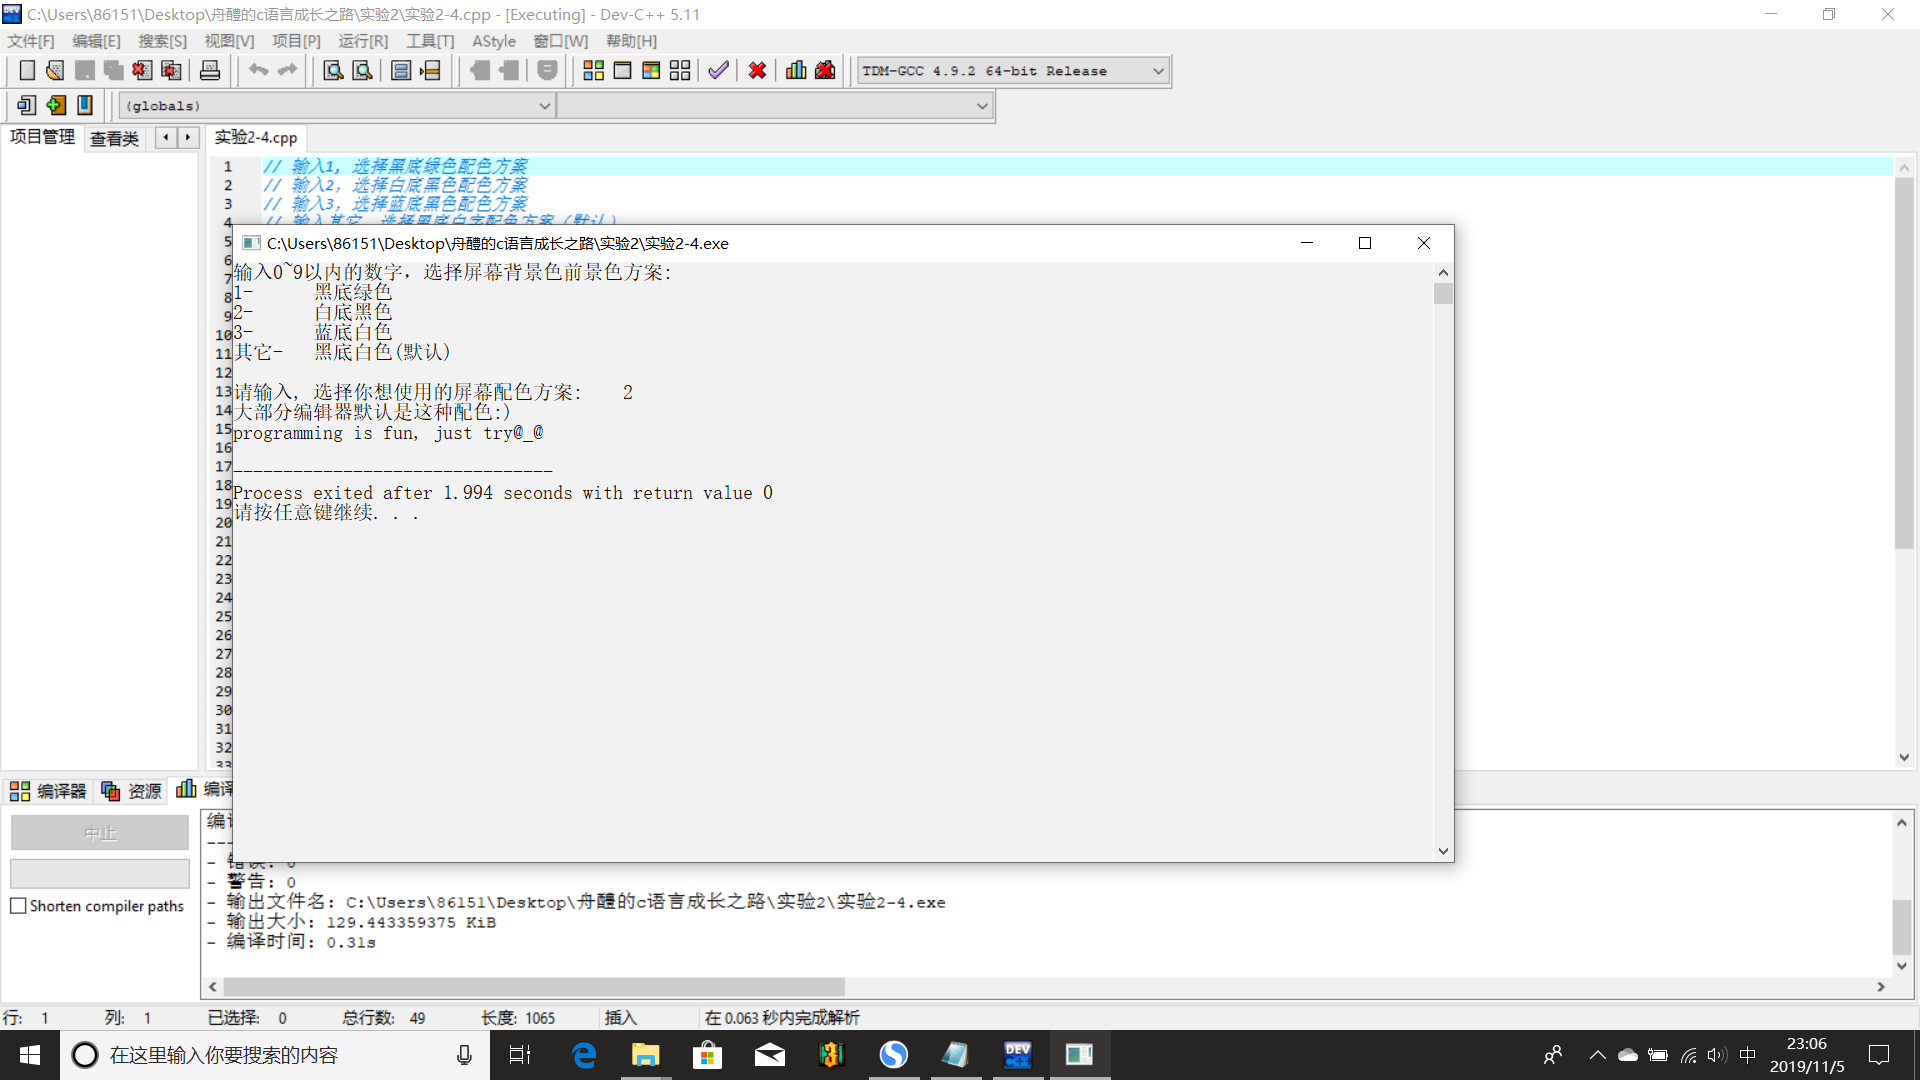The image size is (1920, 1080).
Task: Click the New file toolbar icon
Action: (27, 70)
